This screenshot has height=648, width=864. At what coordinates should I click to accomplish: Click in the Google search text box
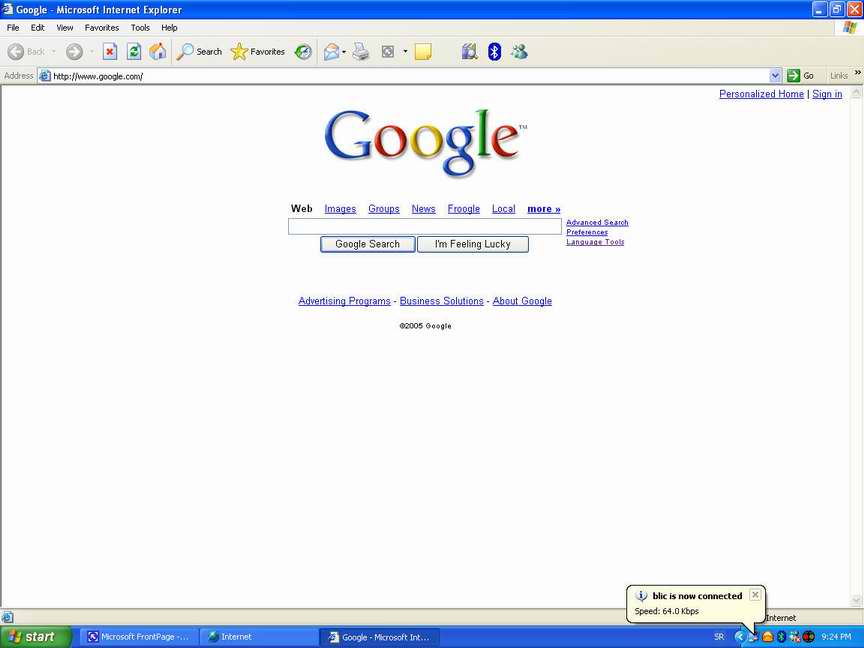424,227
